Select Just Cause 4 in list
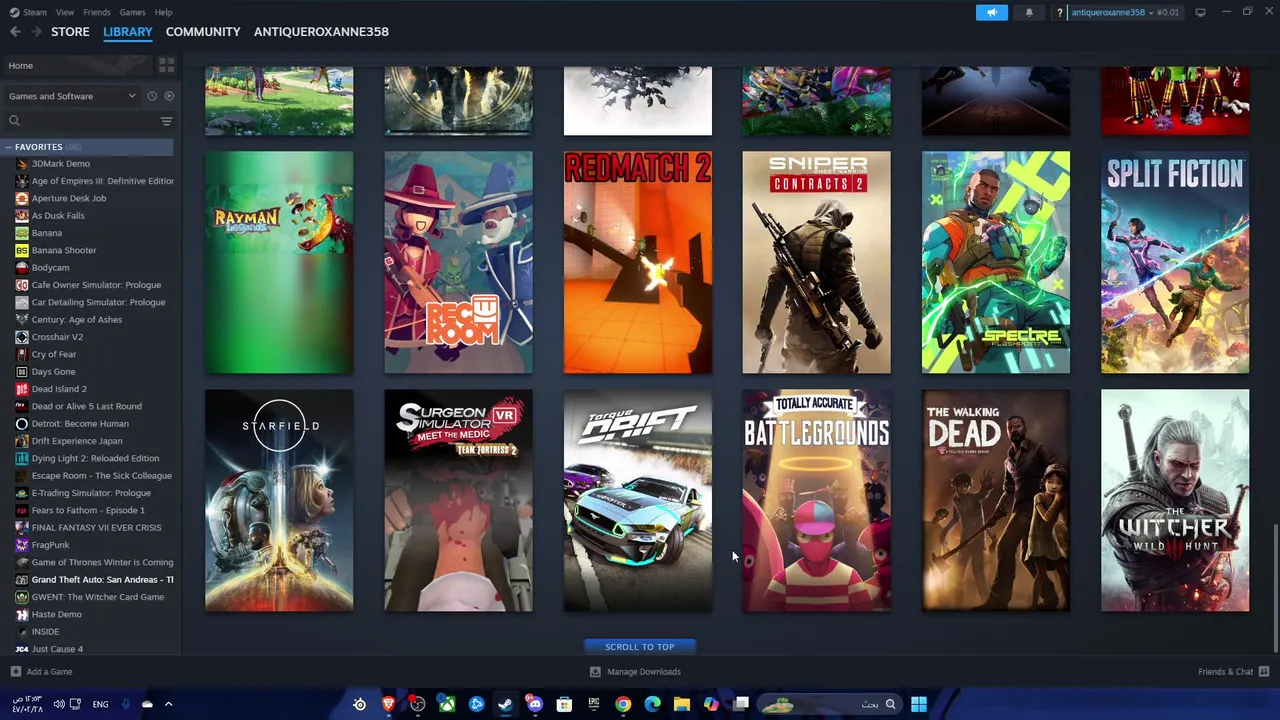The height and width of the screenshot is (720, 1280). coord(57,649)
